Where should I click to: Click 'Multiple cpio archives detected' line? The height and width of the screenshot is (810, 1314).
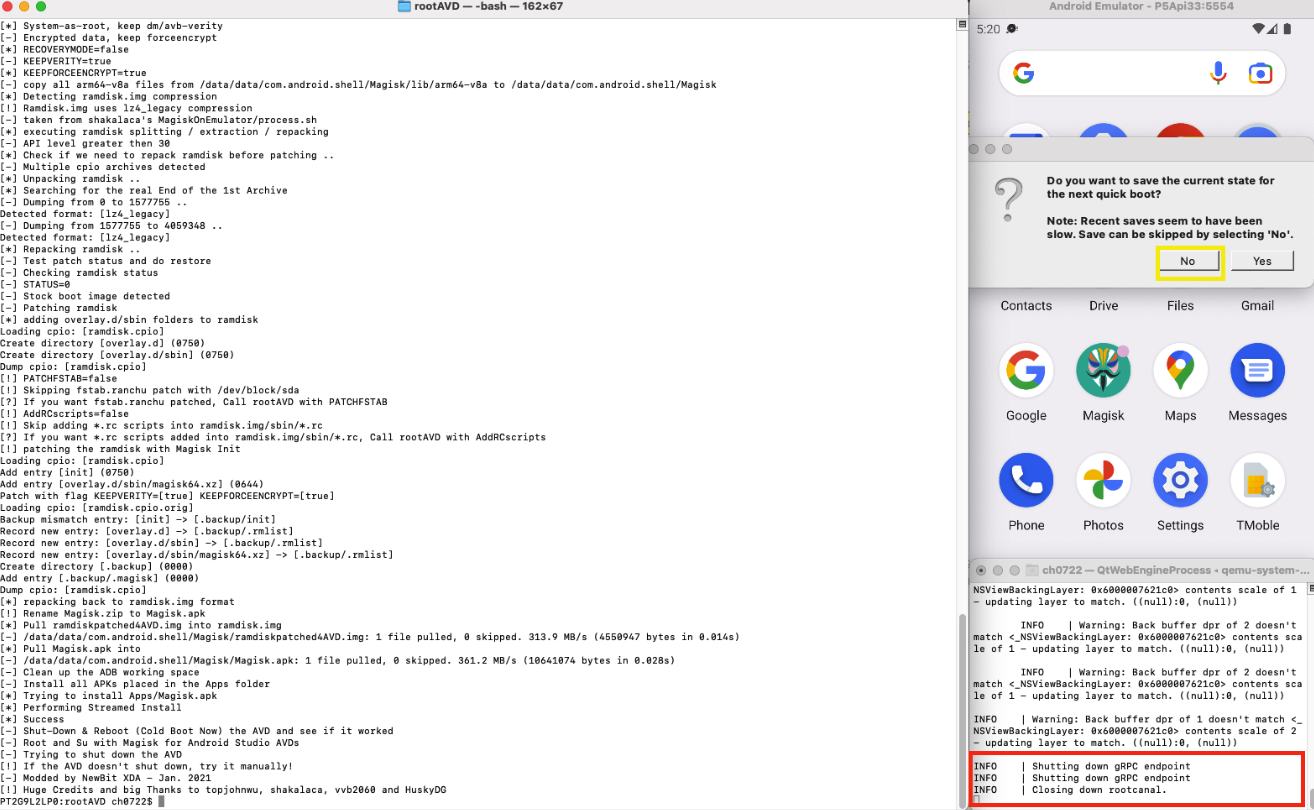click(103, 166)
